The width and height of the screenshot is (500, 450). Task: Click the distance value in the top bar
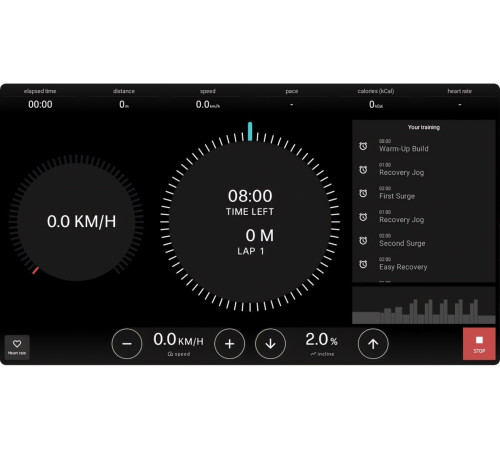click(124, 105)
